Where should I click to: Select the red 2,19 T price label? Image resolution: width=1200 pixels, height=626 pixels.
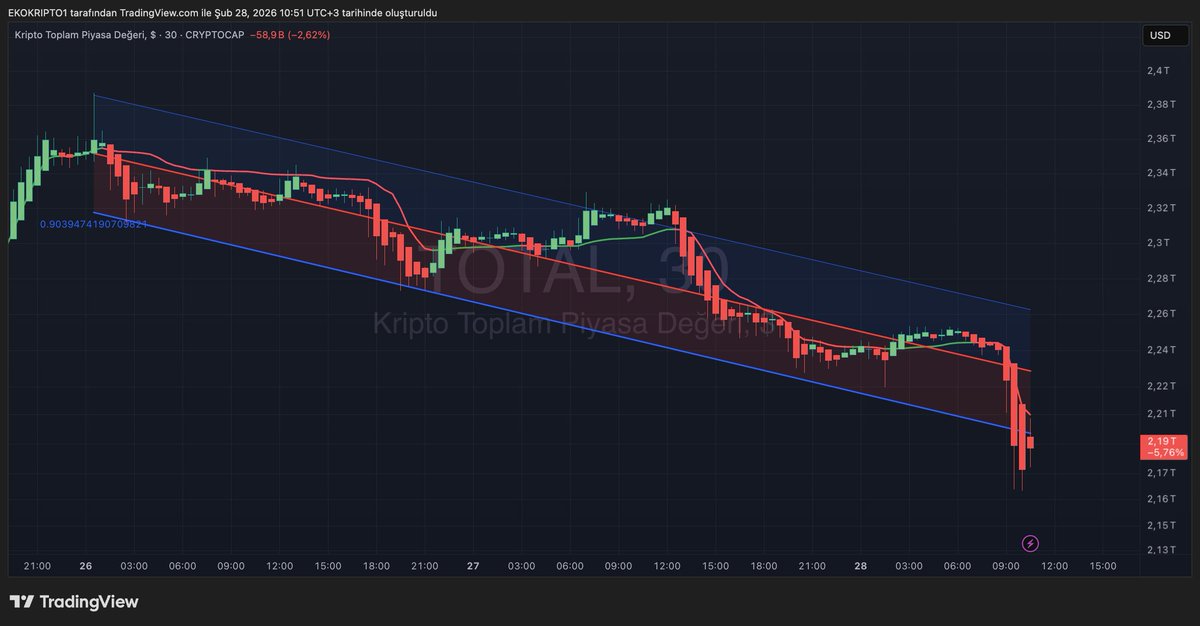tap(1166, 446)
